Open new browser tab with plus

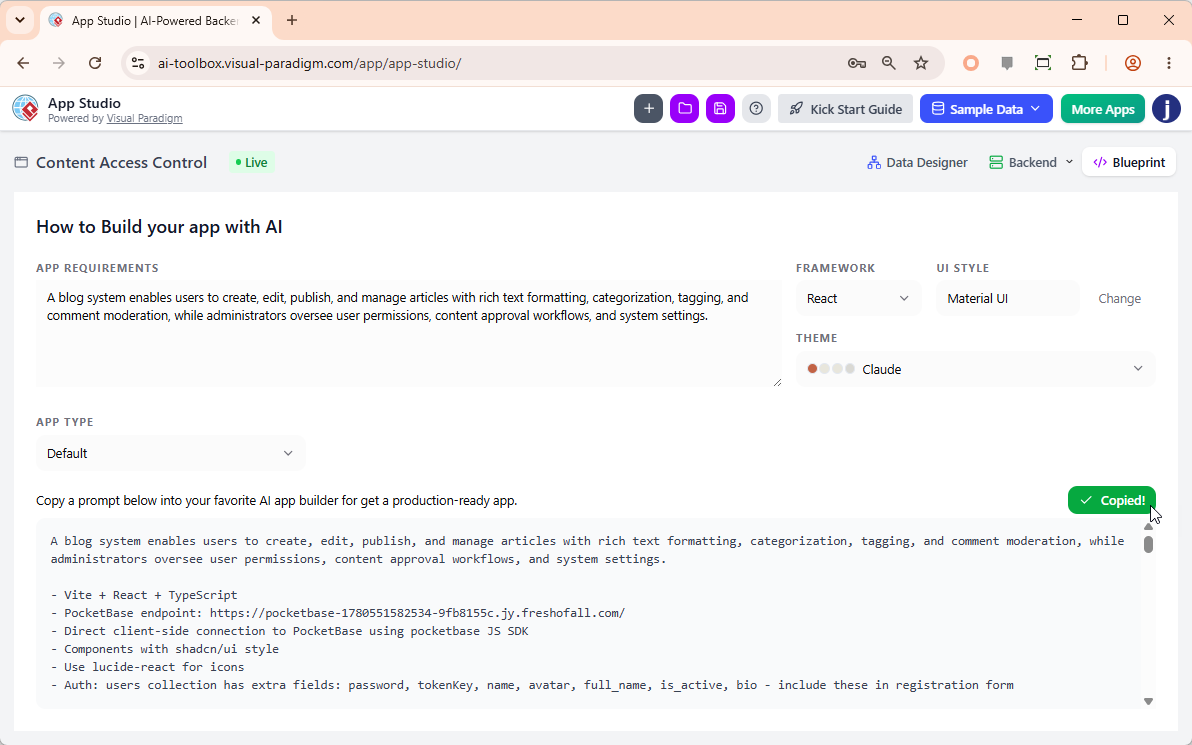coord(292,21)
